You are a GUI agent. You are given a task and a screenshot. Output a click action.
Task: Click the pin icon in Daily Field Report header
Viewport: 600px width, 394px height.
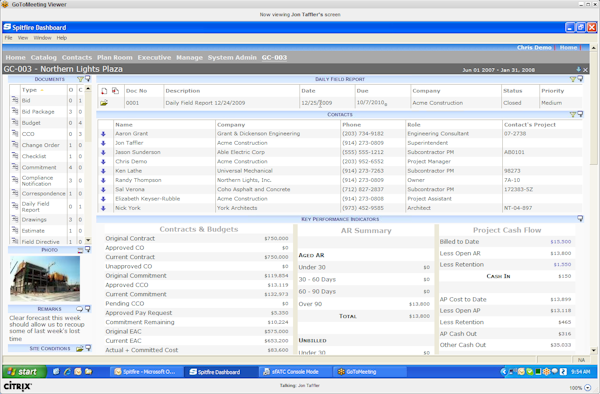point(580,78)
